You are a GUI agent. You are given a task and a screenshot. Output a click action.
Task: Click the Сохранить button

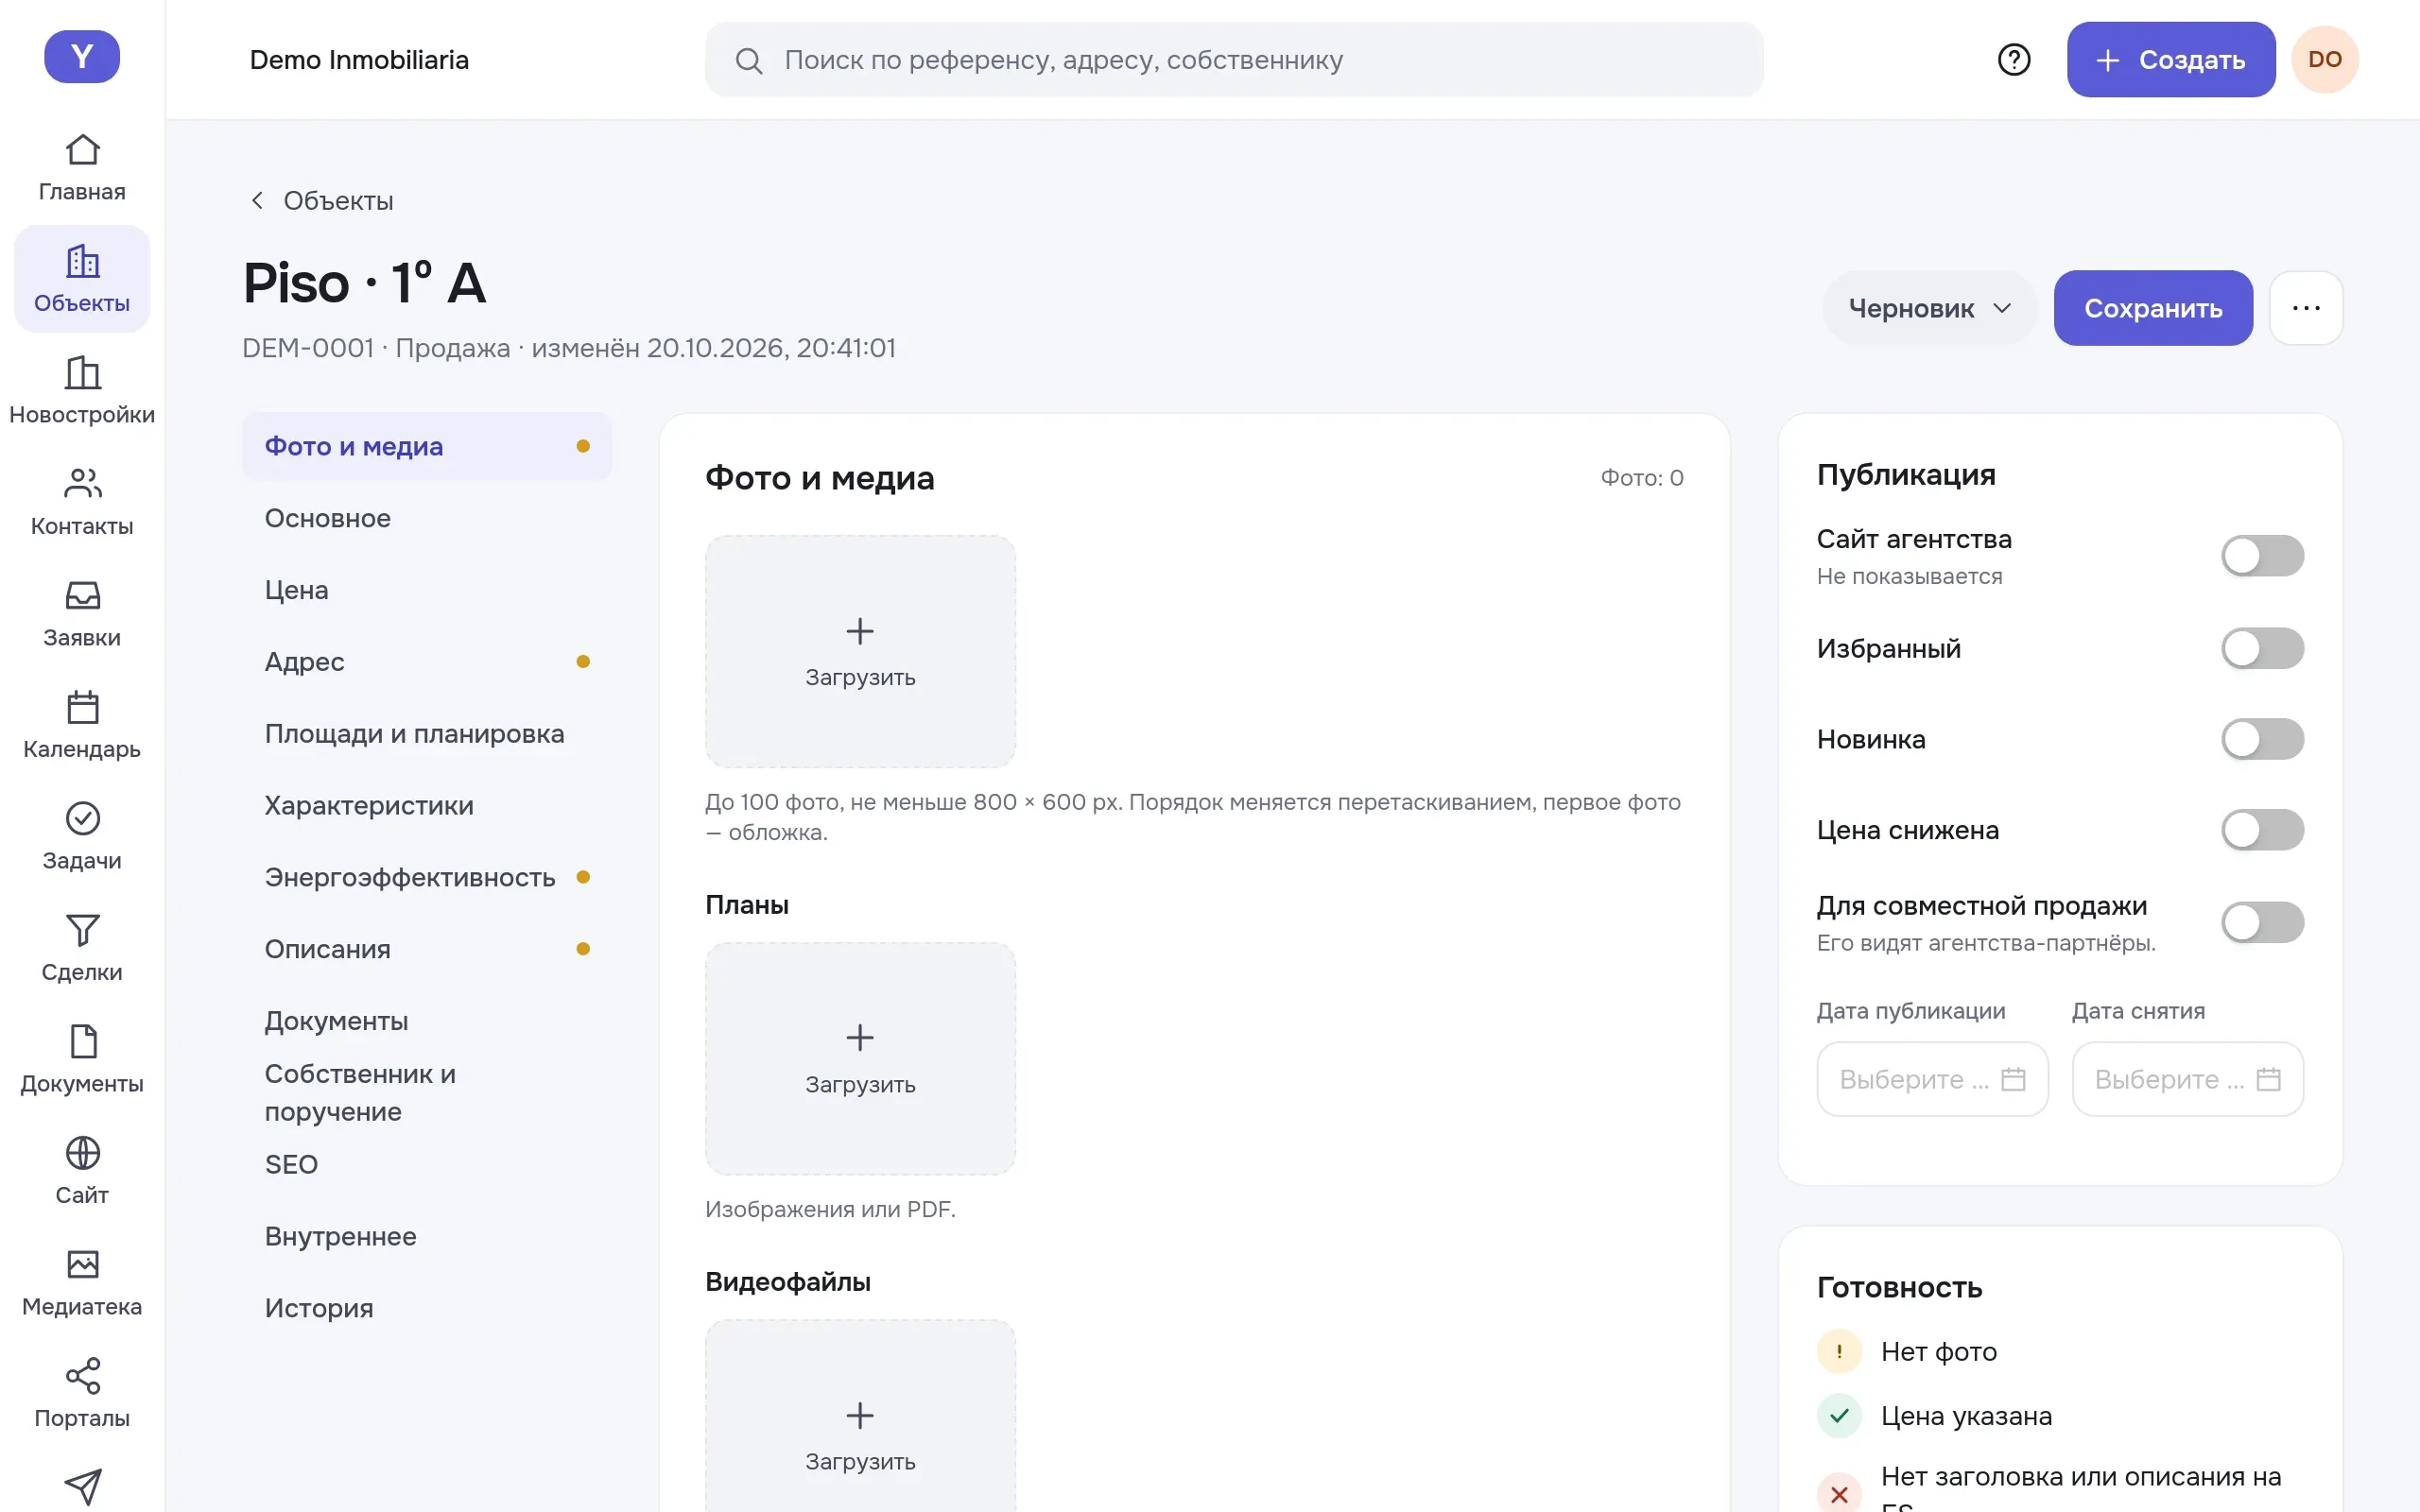point(2153,308)
